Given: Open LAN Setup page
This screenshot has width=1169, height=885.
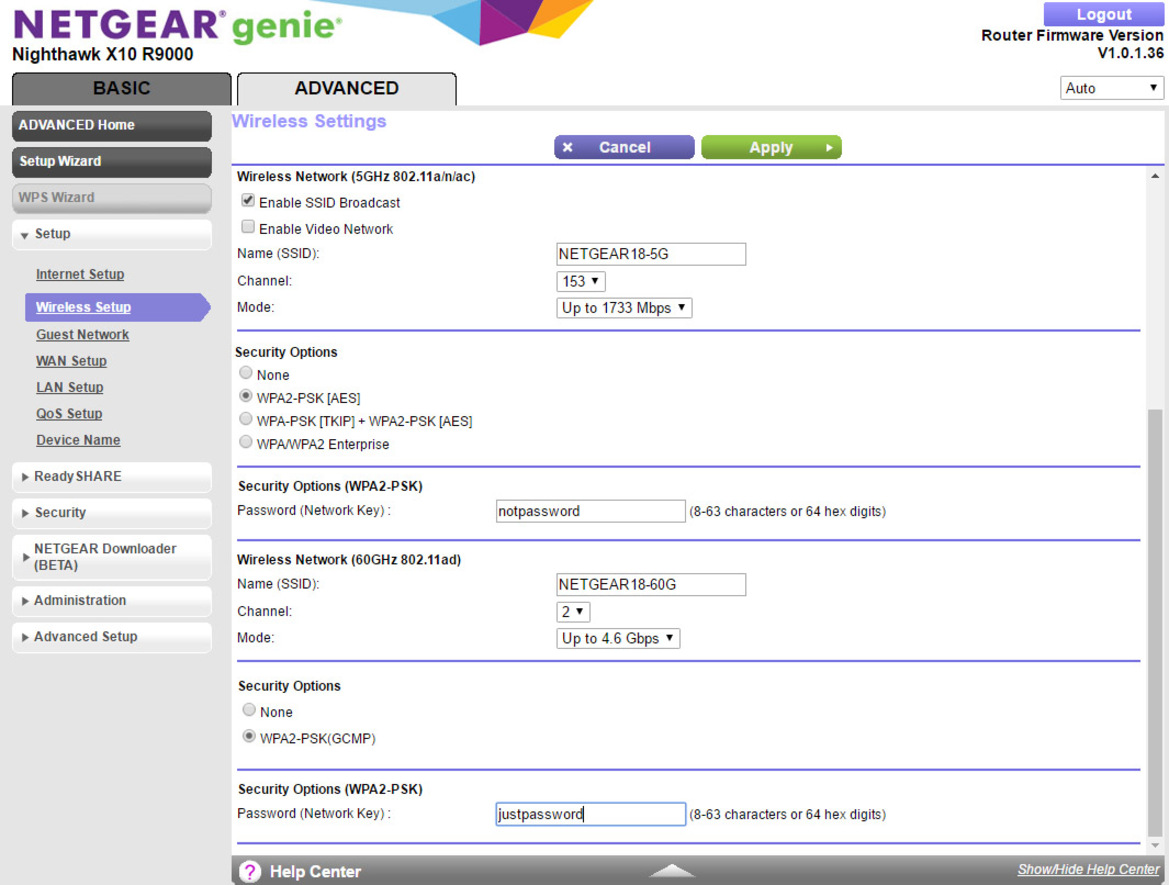Looking at the screenshot, I should (x=70, y=388).
